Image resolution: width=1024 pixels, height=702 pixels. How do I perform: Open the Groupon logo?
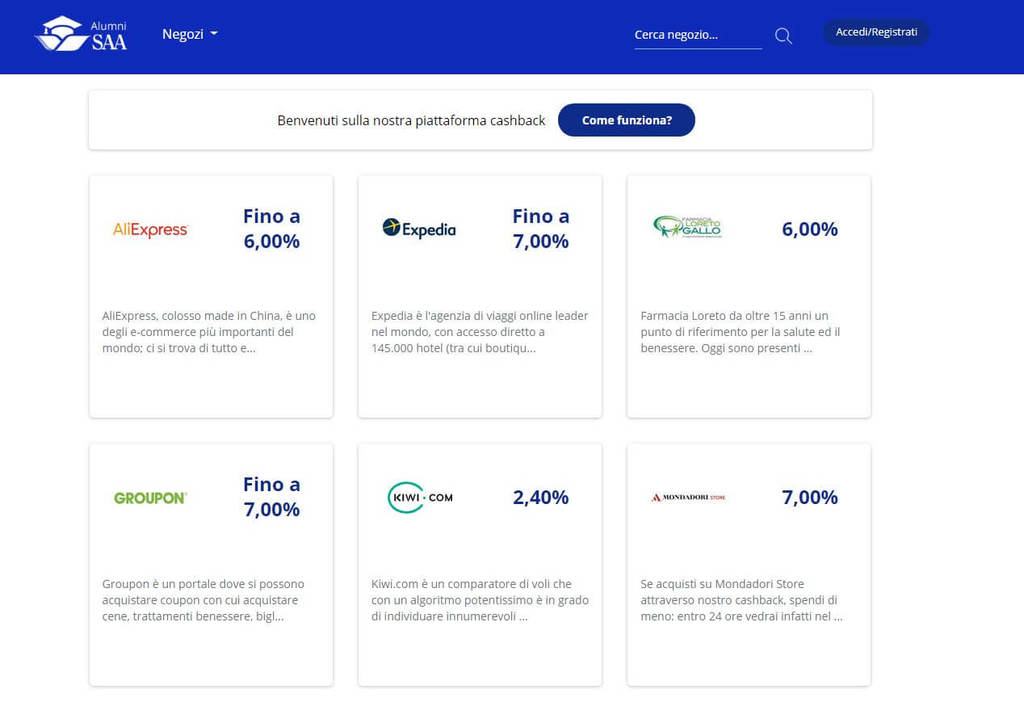[x=150, y=498]
